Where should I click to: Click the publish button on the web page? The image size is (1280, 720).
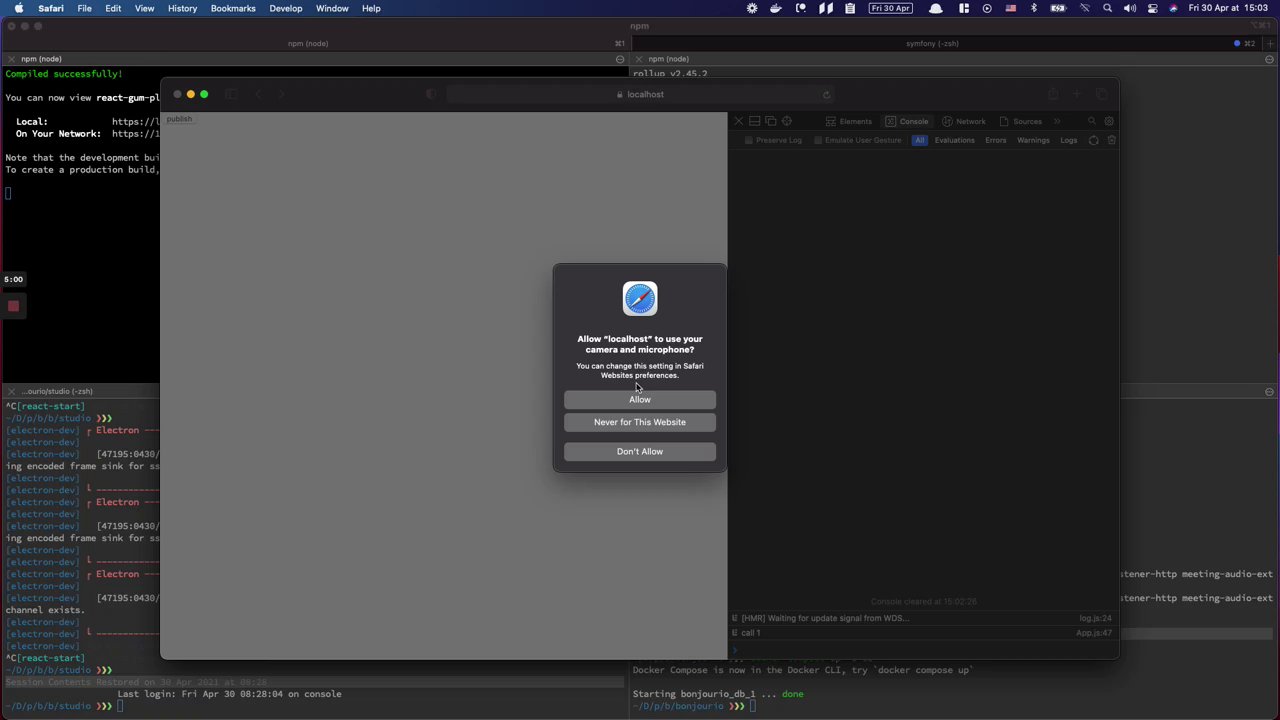[x=179, y=119]
